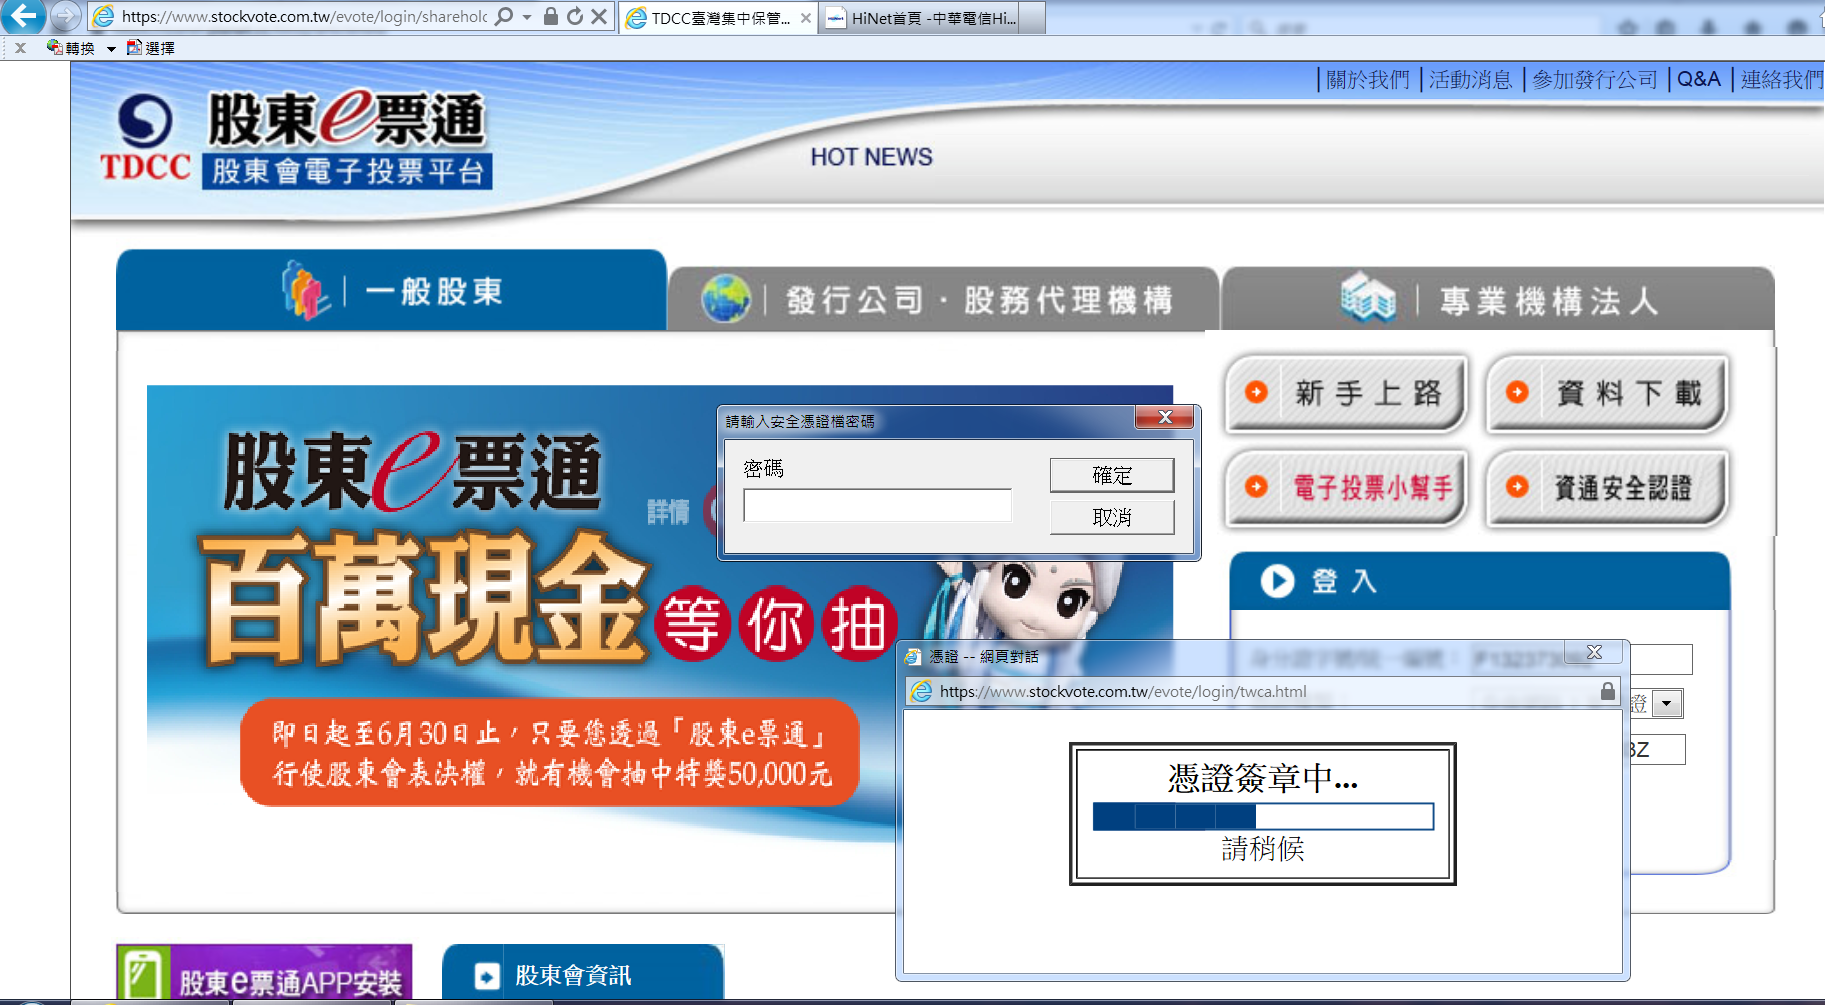
Task: Click the 資料下載 button
Action: click(x=1608, y=393)
